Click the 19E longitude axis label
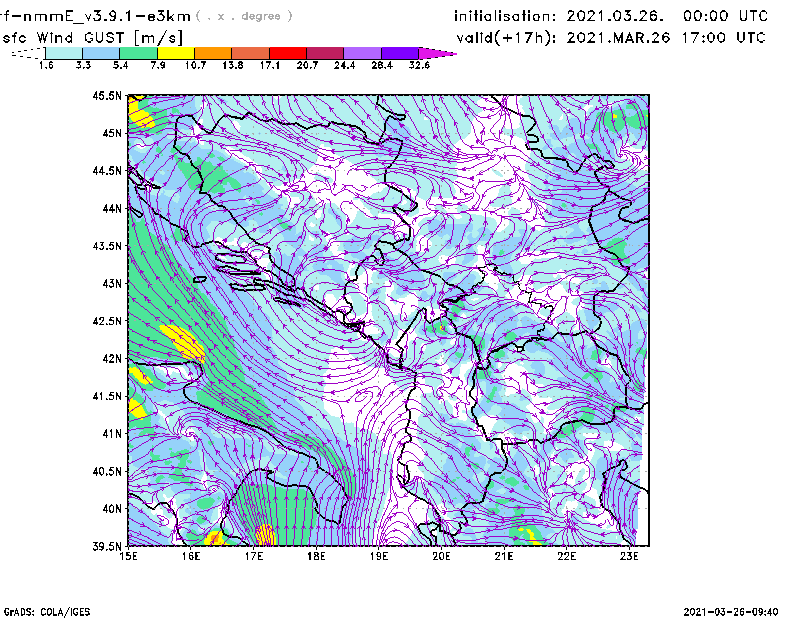The width and height of the screenshot is (800, 618). point(379,556)
